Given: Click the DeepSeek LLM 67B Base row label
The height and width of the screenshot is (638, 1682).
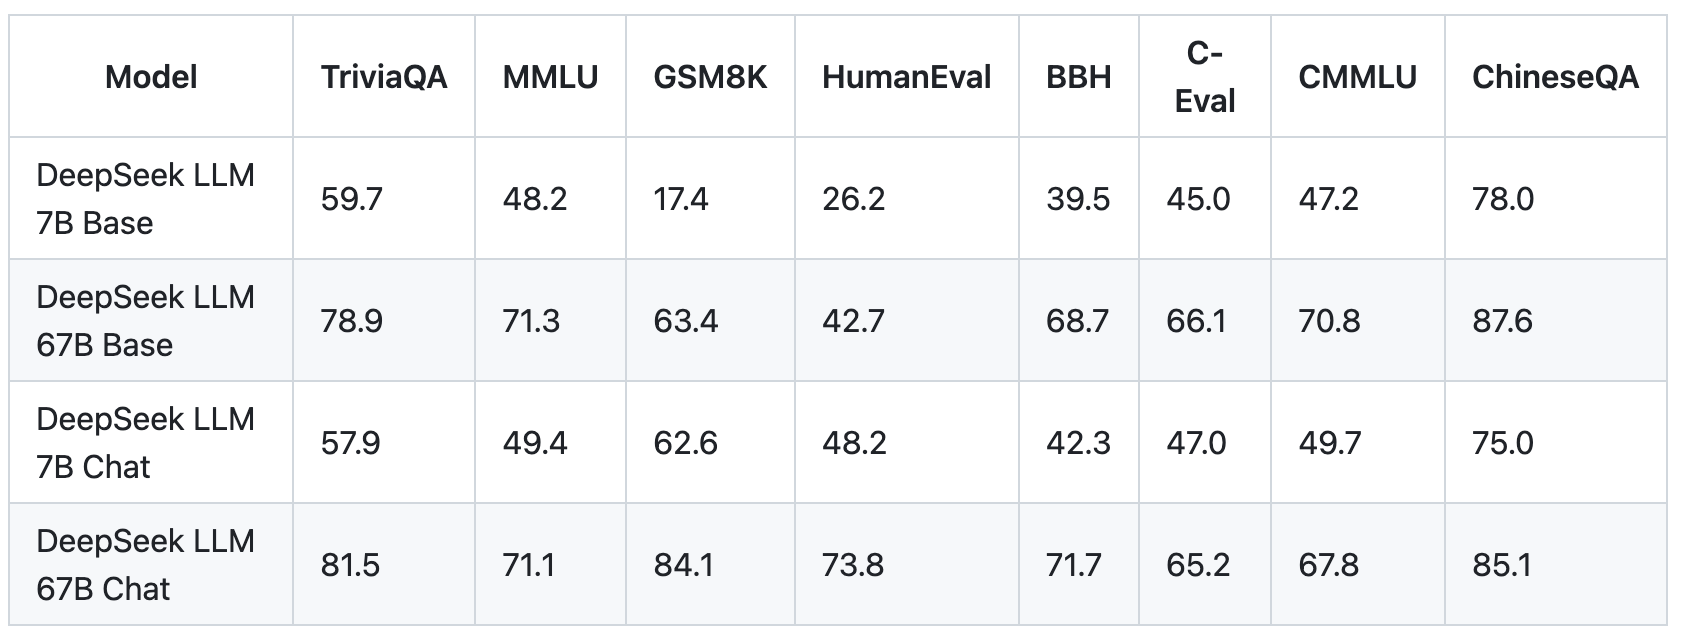Looking at the screenshot, I should [145, 321].
